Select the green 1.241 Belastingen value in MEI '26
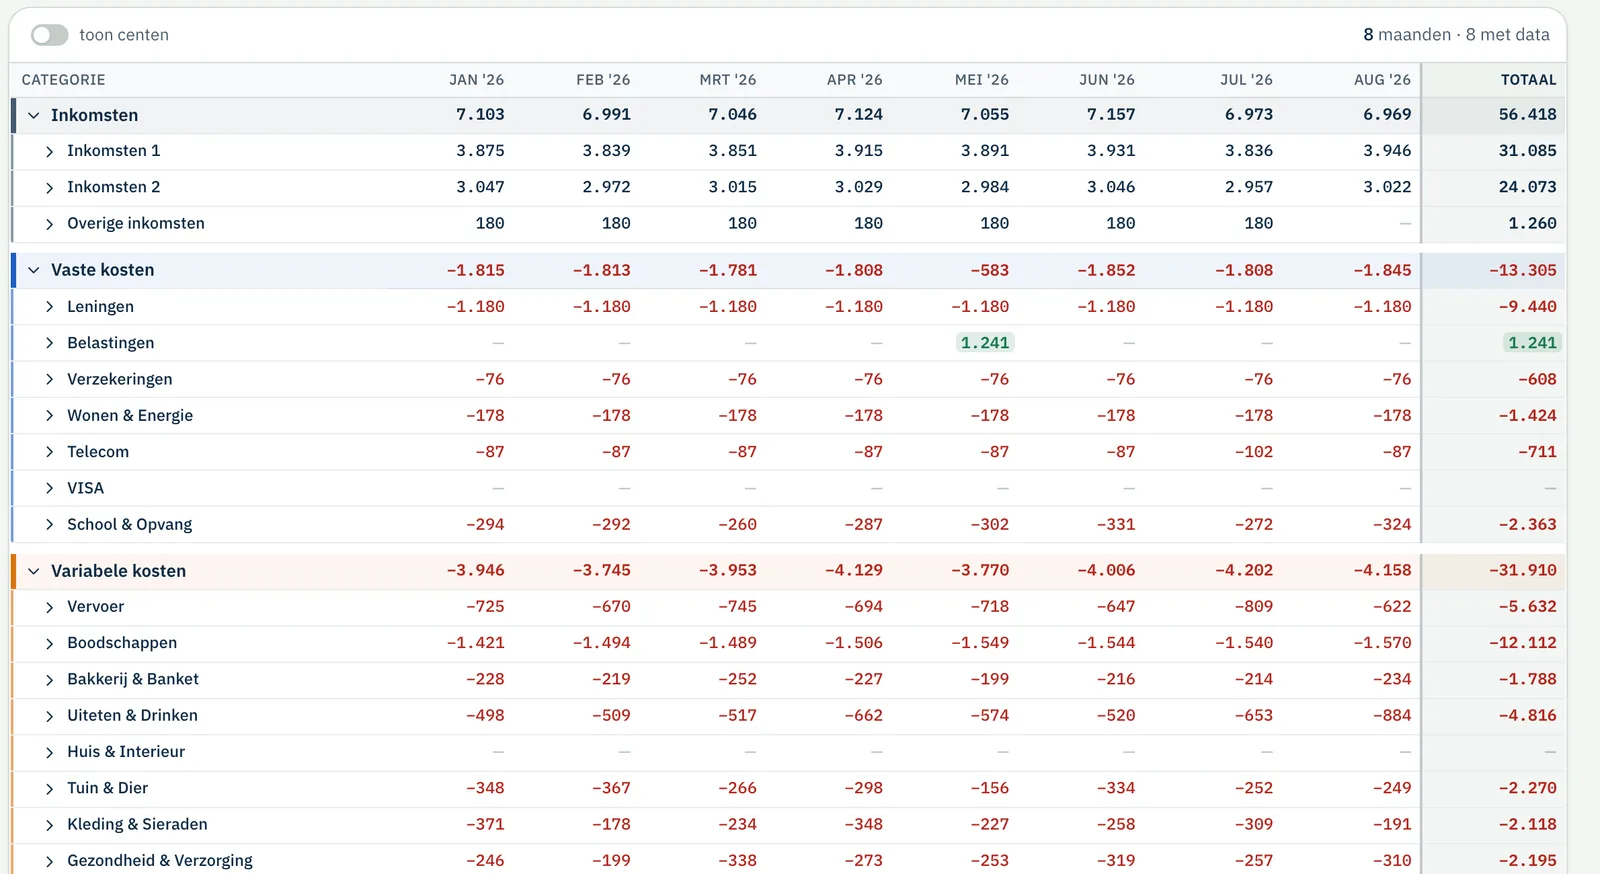The width and height of the screenshot is (1600, 874). [985, 343]
